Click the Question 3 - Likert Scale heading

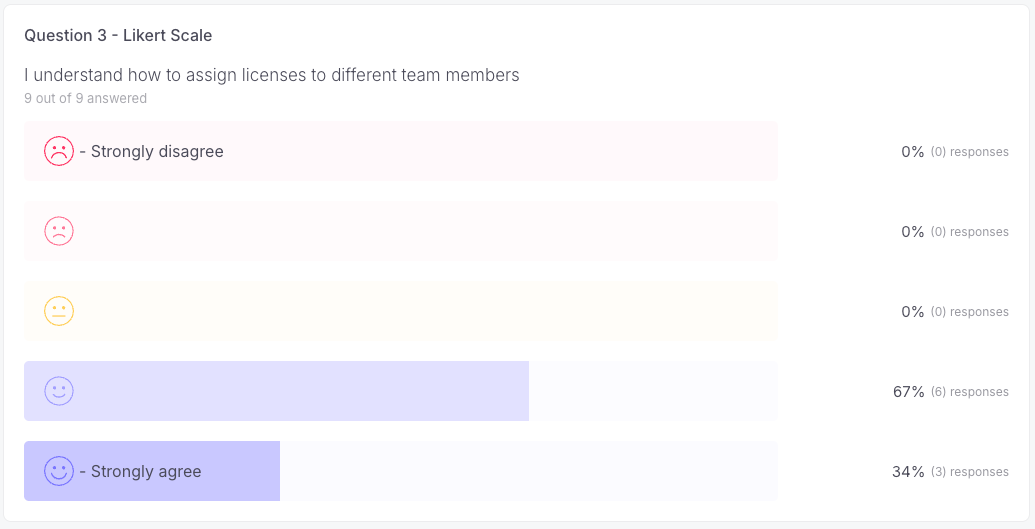118,35
